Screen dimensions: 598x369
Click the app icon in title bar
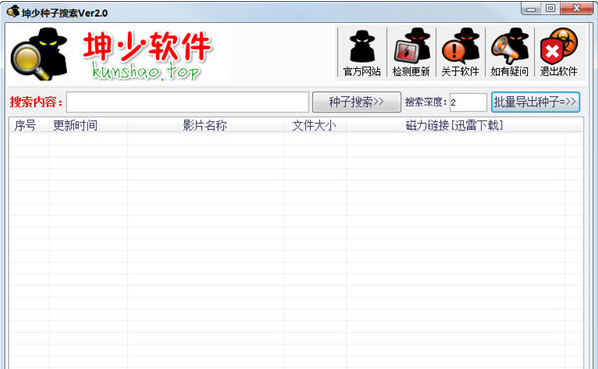tap(13, 11)
